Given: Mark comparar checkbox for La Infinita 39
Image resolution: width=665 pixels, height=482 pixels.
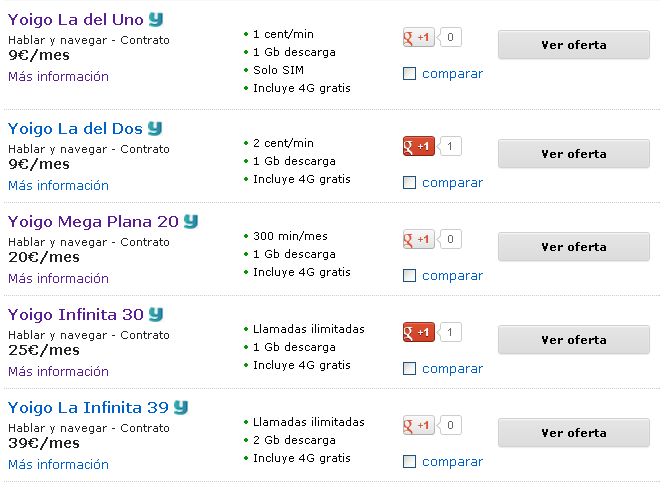Looking at the screenshot, I should [409, 461].
